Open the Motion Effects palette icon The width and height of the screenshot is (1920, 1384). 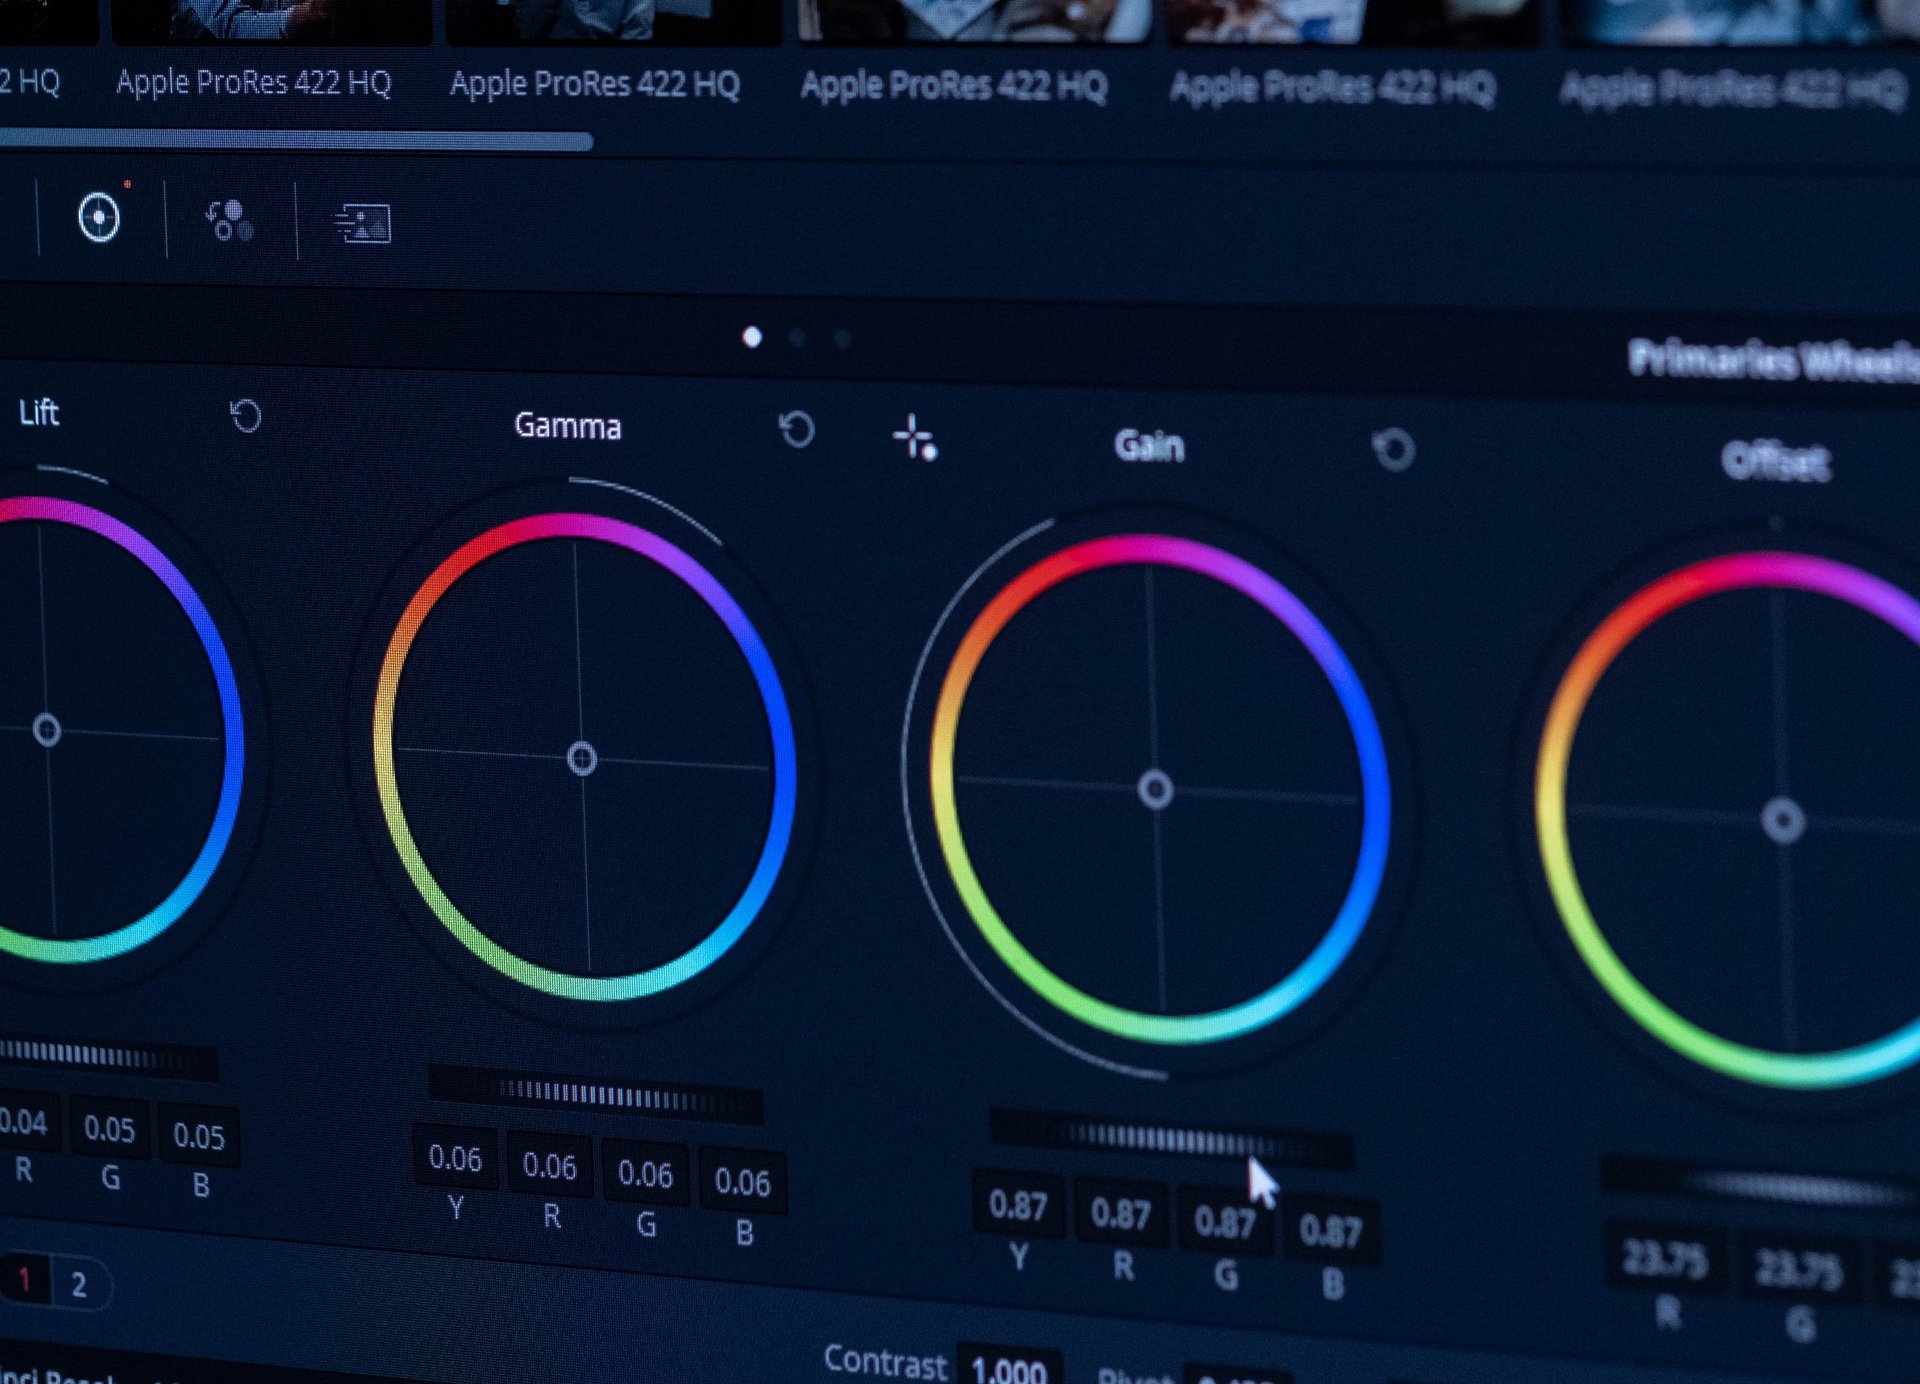coord(362,224)
